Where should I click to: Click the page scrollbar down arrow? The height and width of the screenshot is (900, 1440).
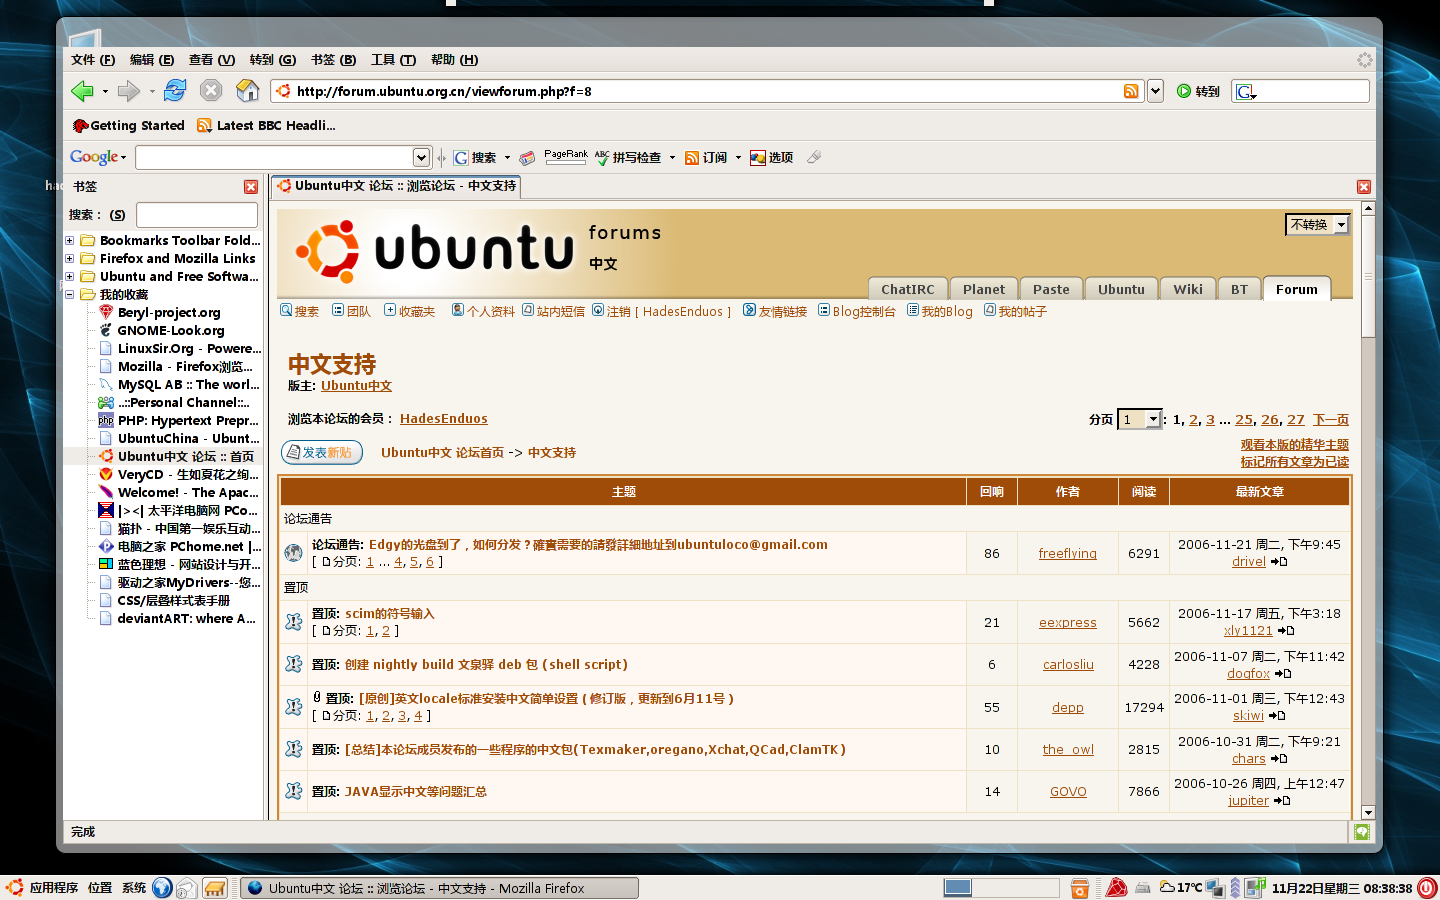1368,813
